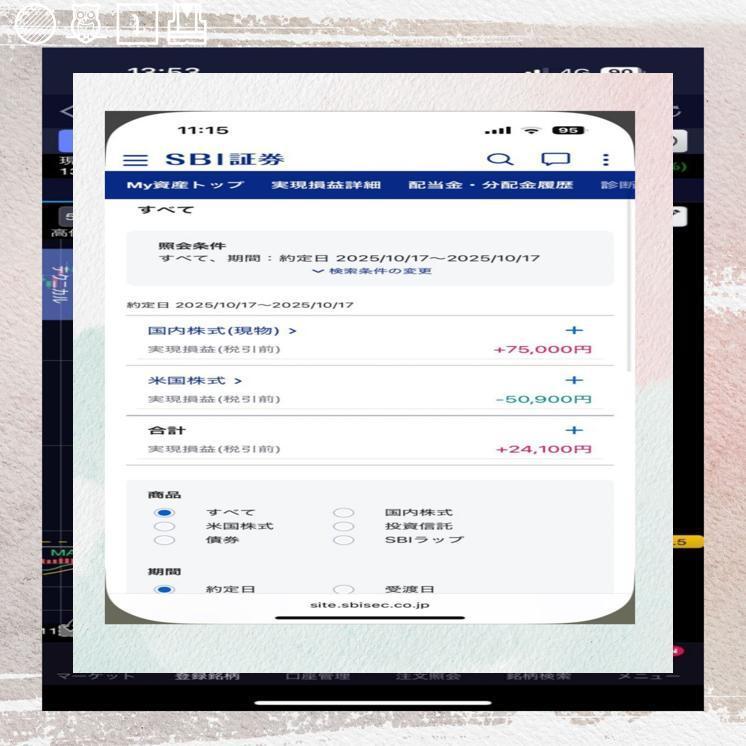Open 注文照会 in the background app bar
The image size is (746, 746).
(428, 676)
